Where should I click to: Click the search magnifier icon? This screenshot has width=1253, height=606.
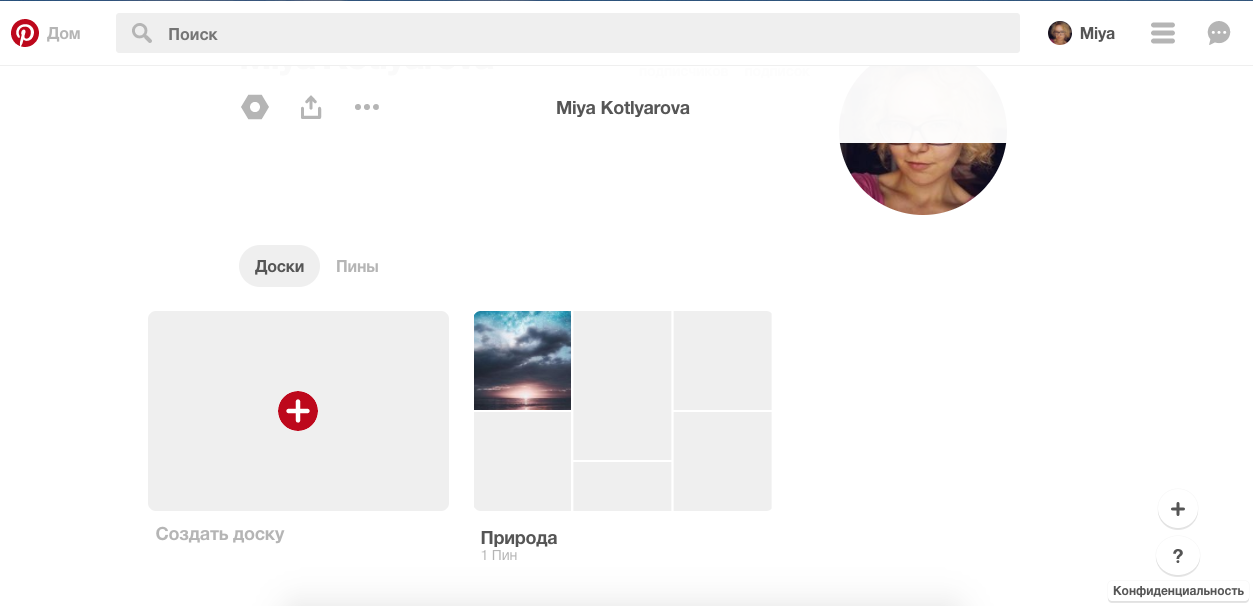142,34
